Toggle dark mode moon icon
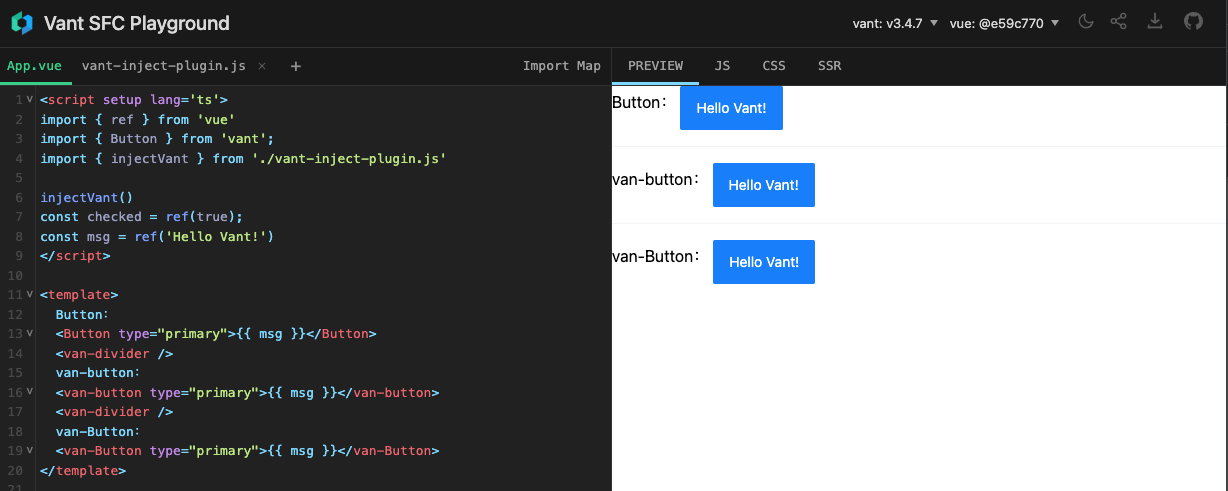This screenshot has width=1228, height=491. tap(1086, 22)
